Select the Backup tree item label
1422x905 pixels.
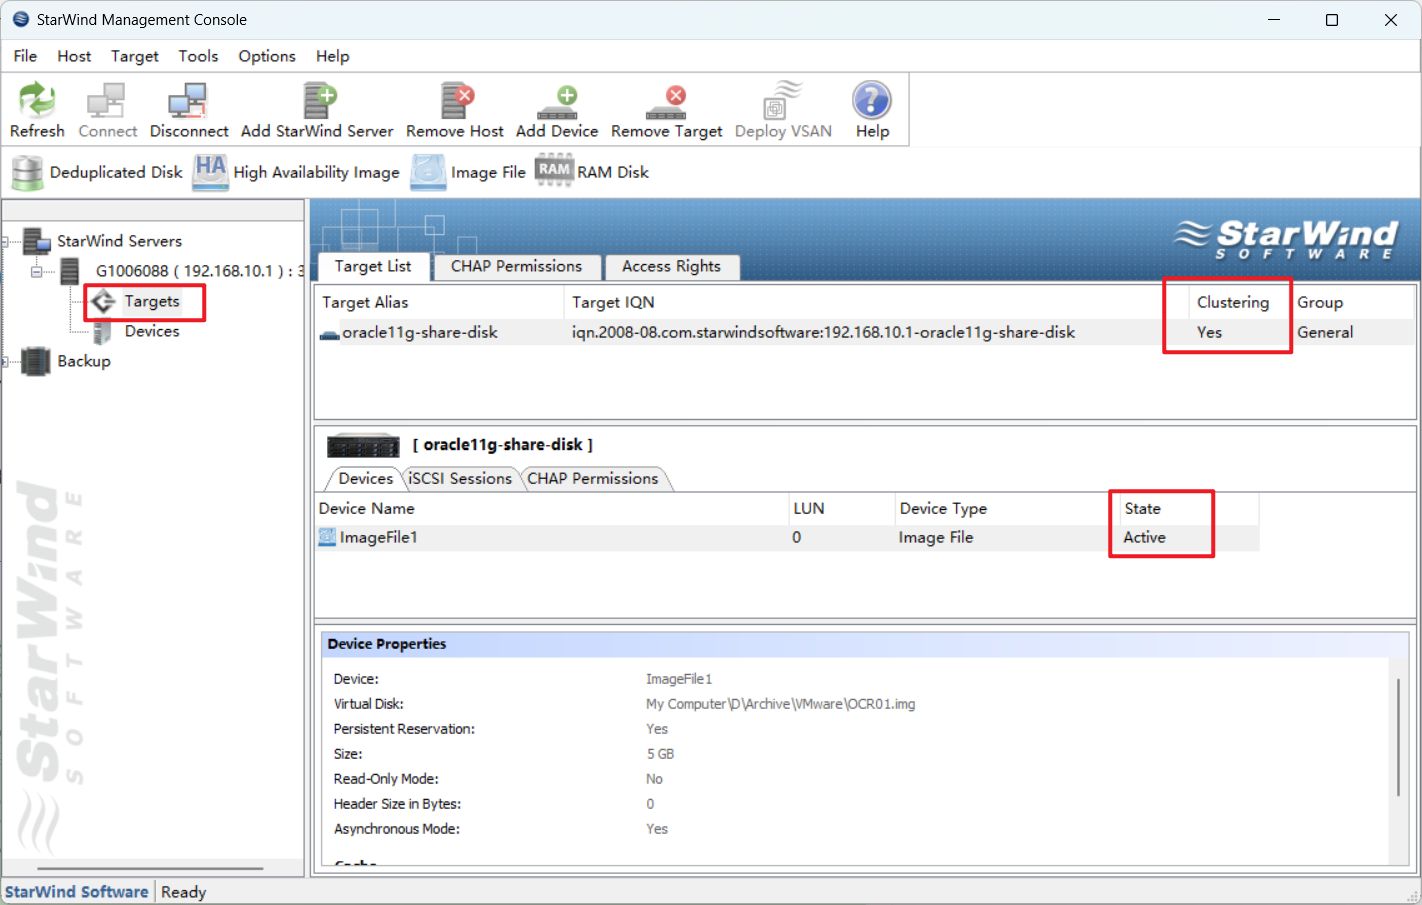coord(84,361)
